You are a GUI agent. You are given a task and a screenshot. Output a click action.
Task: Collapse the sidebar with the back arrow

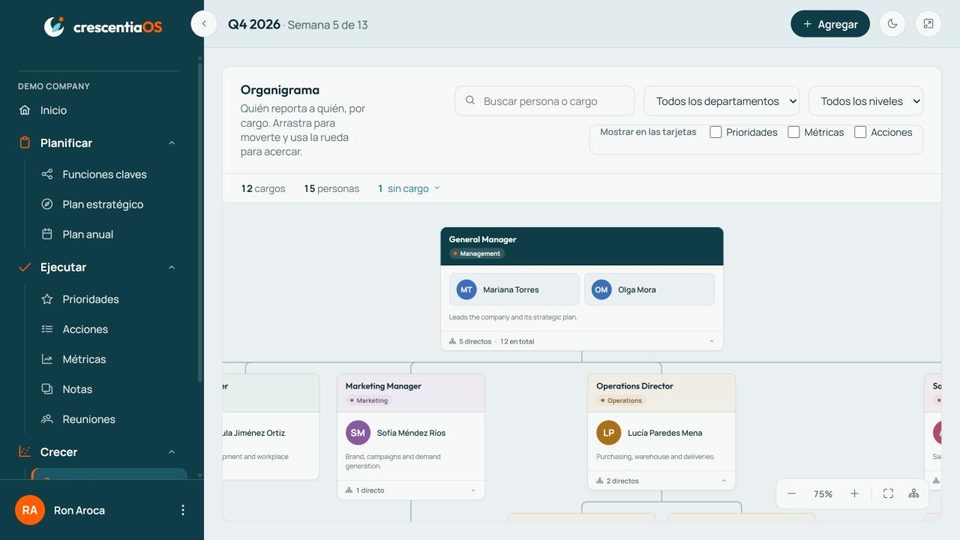204,24
